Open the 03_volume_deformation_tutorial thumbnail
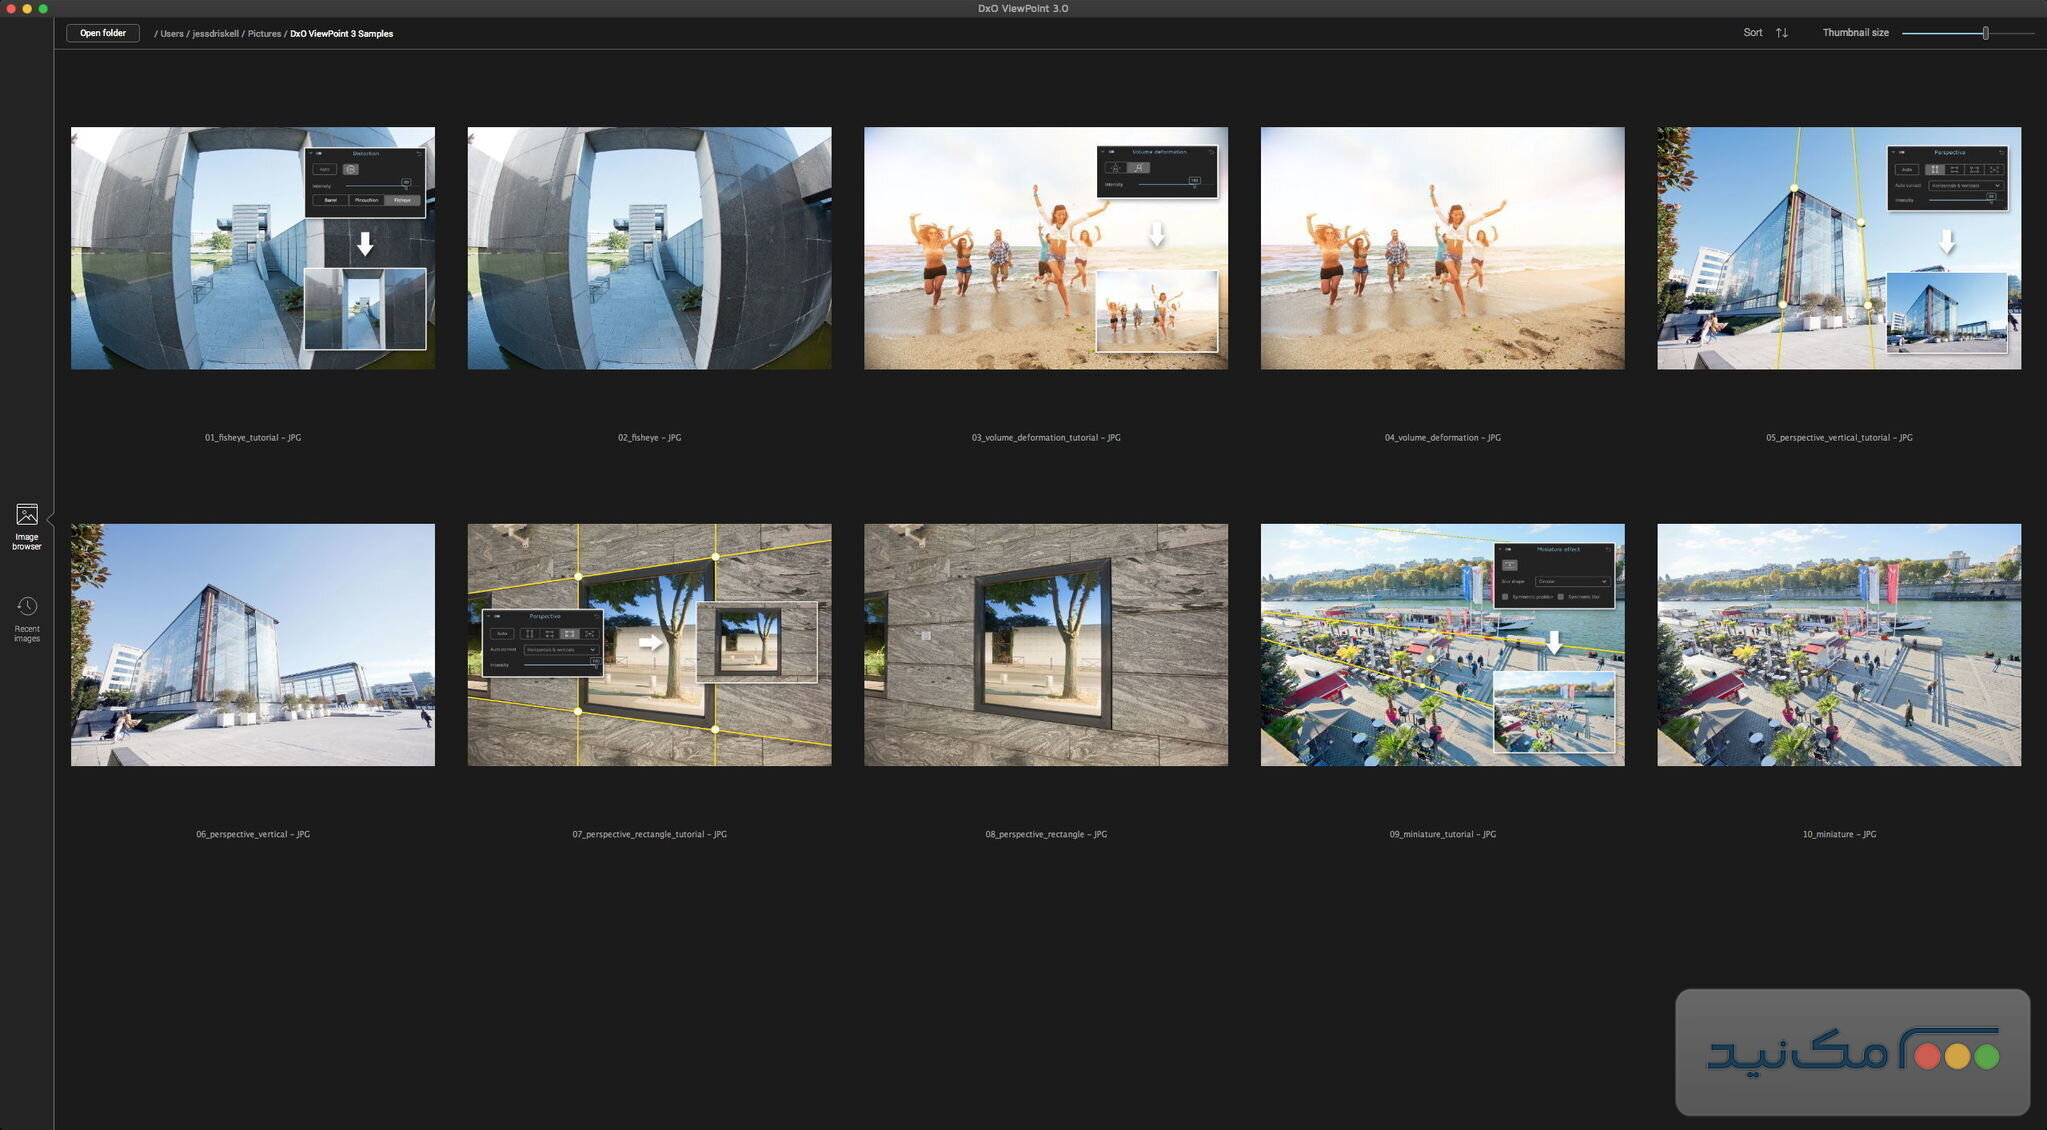This screenshot has height=1130, width=2047. (1045, 248)
